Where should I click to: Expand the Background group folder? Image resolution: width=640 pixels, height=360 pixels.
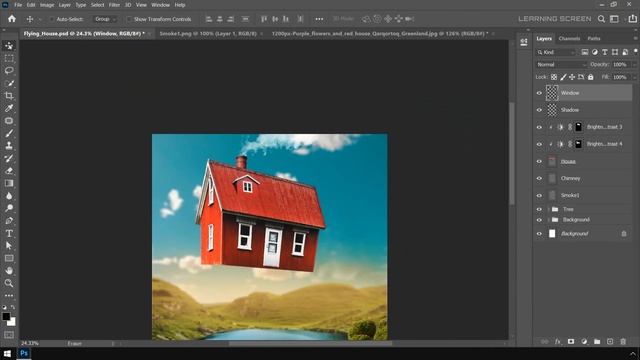tap(548, 220)
